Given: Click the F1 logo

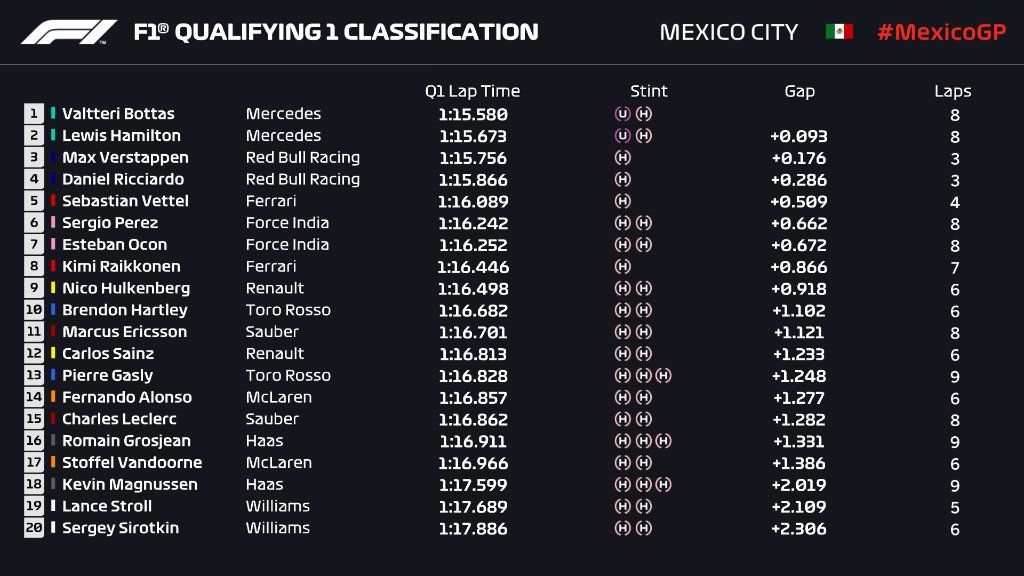Looking at the screenshot, I should click(x=69, y=32).
